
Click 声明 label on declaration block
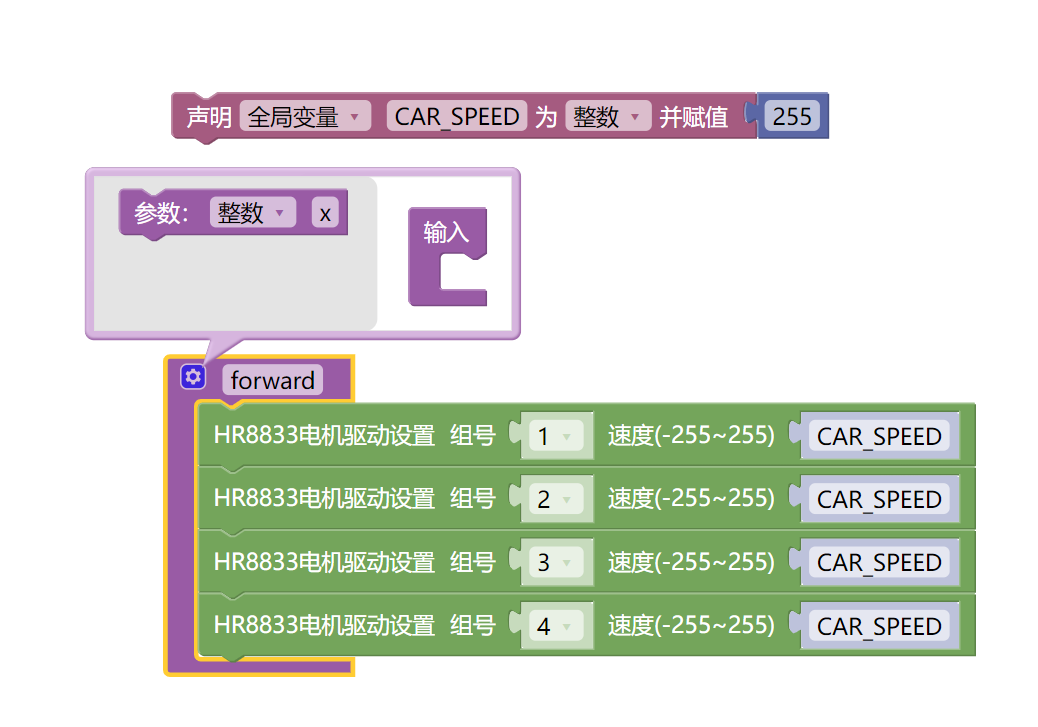[209, 117]
